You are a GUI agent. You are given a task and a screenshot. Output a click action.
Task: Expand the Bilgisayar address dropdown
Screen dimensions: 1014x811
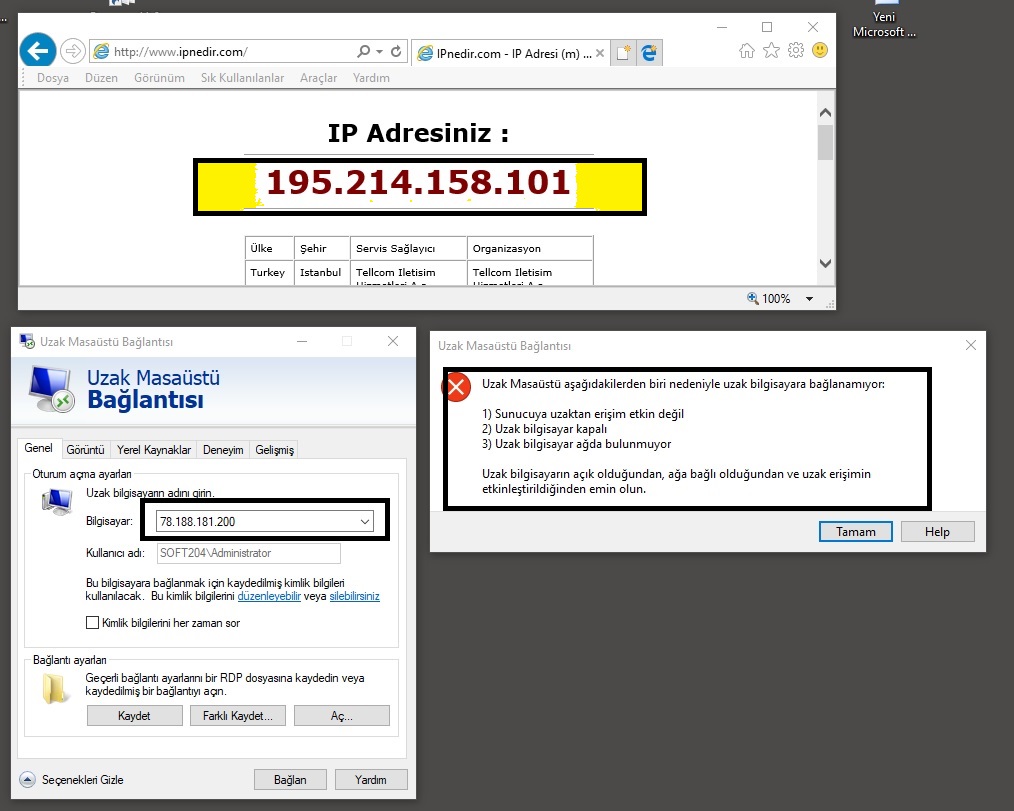tap(364, 521)
